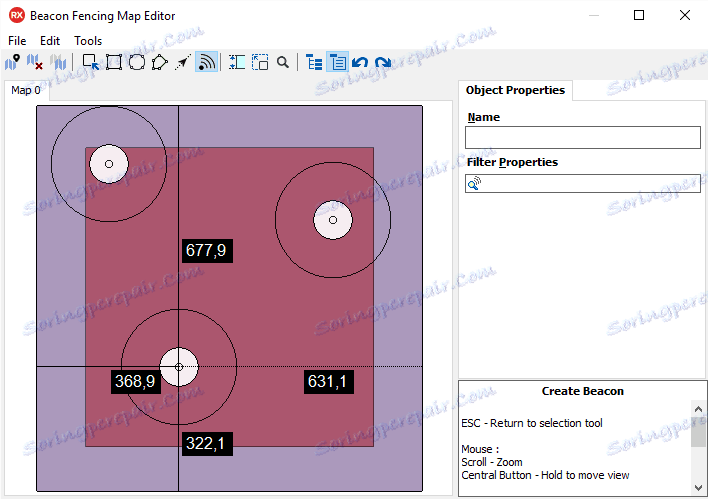Redo the last undone action
Viewport: 708px width, 499px height.
click(383, 62)
